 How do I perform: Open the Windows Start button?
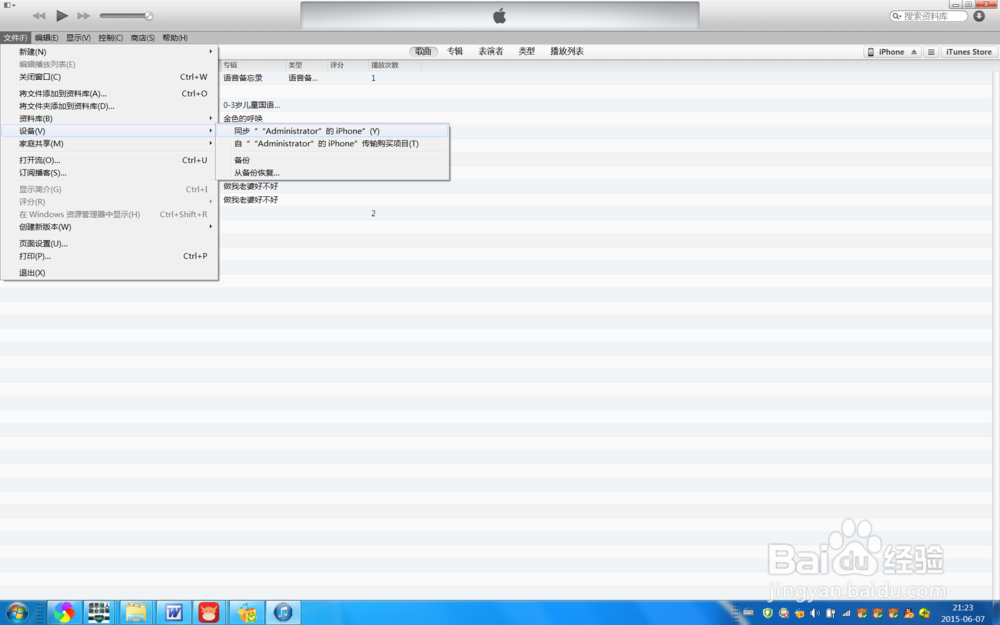coord(17,614)
